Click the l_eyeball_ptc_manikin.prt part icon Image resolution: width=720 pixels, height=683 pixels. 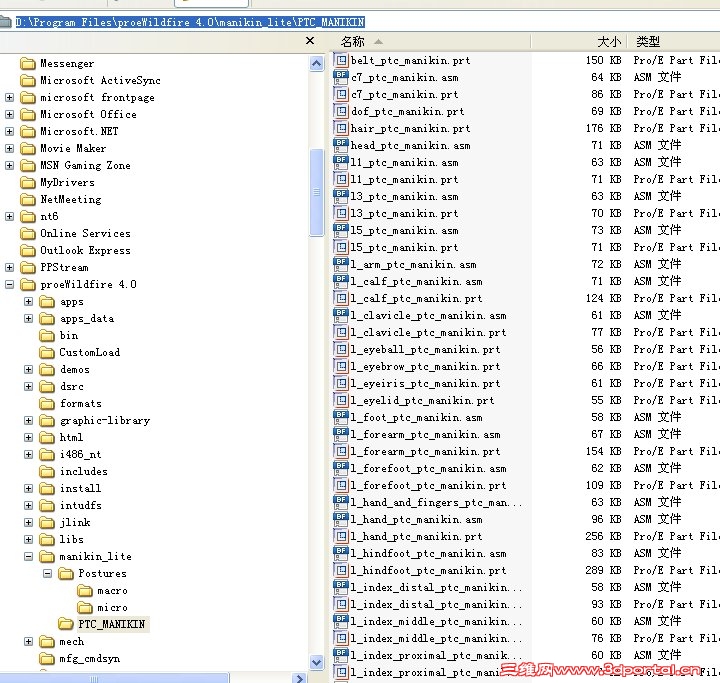[x=341, y=349]
